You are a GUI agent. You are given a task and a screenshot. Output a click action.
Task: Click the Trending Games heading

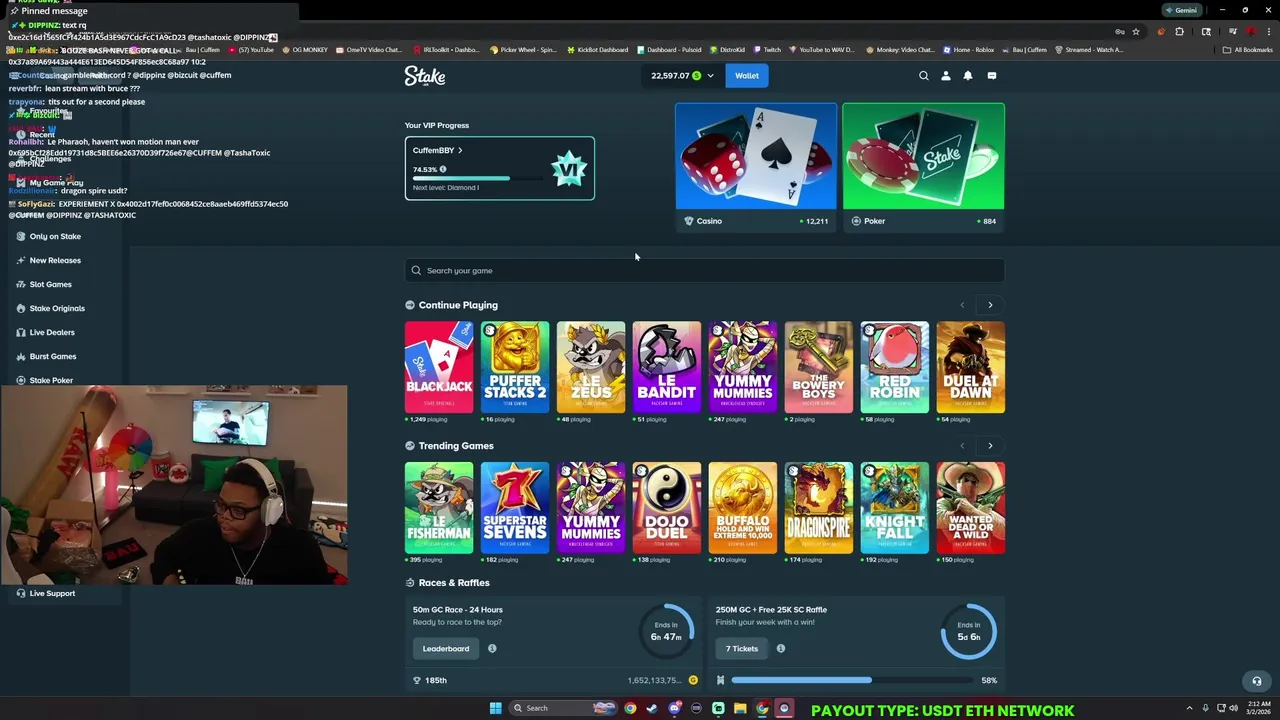pos(456,446)
